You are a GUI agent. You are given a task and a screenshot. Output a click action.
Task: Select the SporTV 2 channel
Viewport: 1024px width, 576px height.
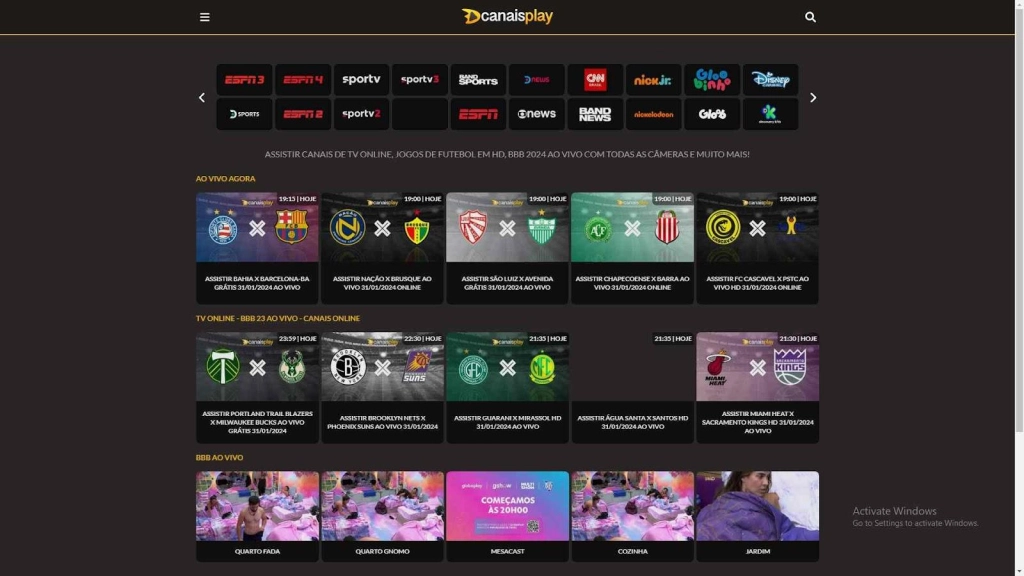(x=361, y=114)
